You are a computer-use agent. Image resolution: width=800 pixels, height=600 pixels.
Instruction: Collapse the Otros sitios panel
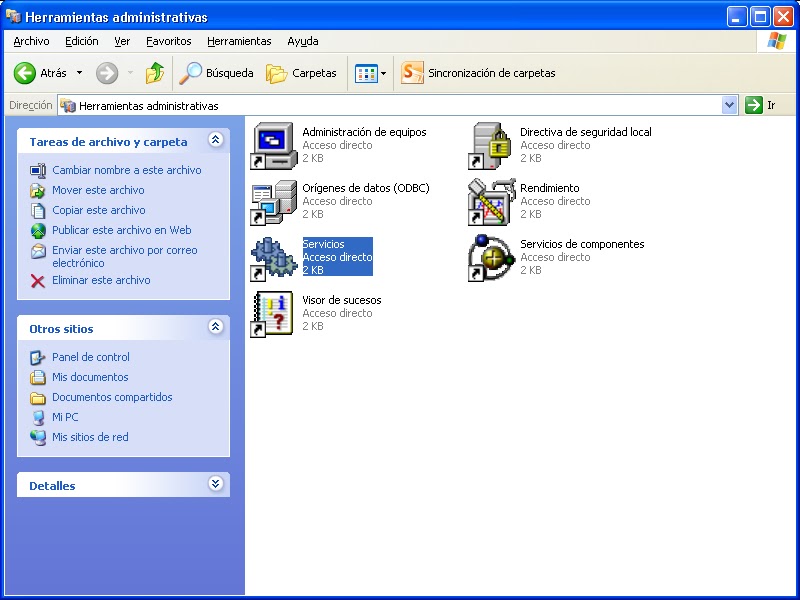(216, 328)
